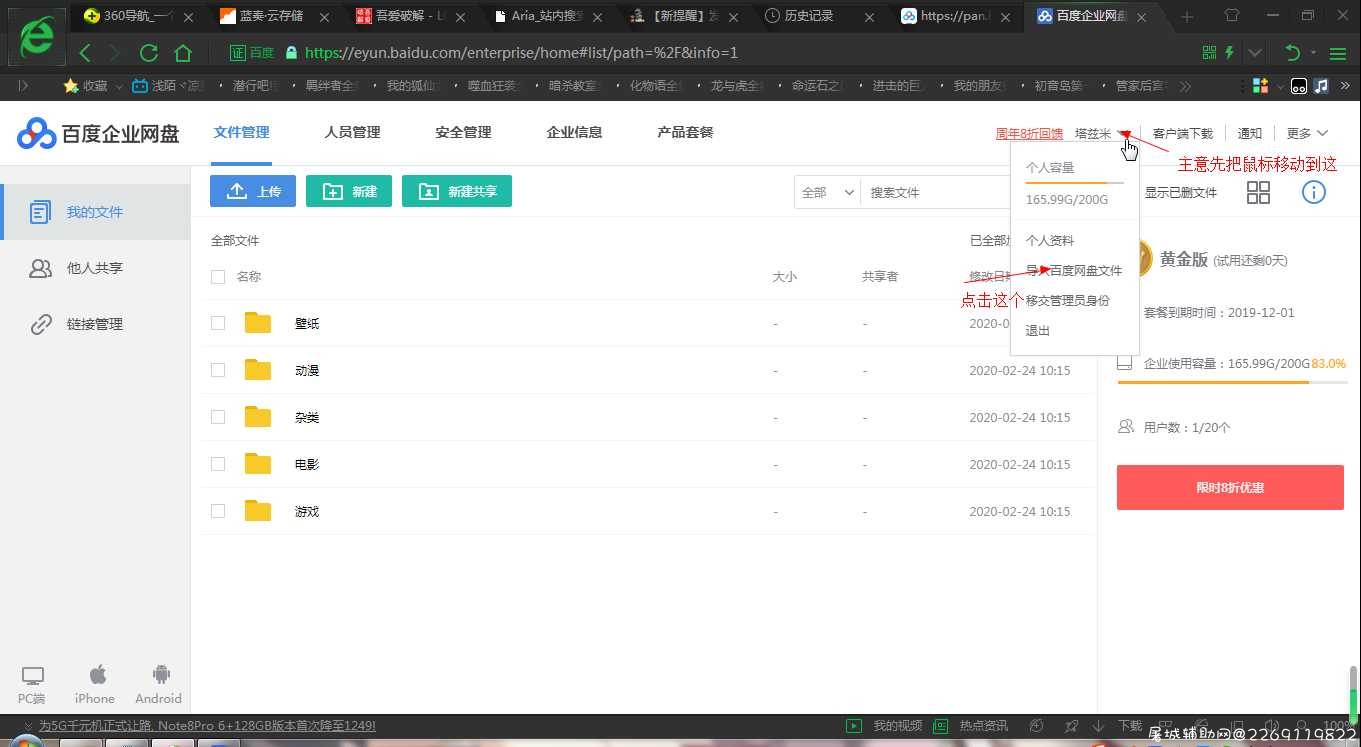Image resolution: width=1361 pixels, height=747 pixels.
Task: Click the 下载 arrow in status bar
Action: pos(1100,726)
